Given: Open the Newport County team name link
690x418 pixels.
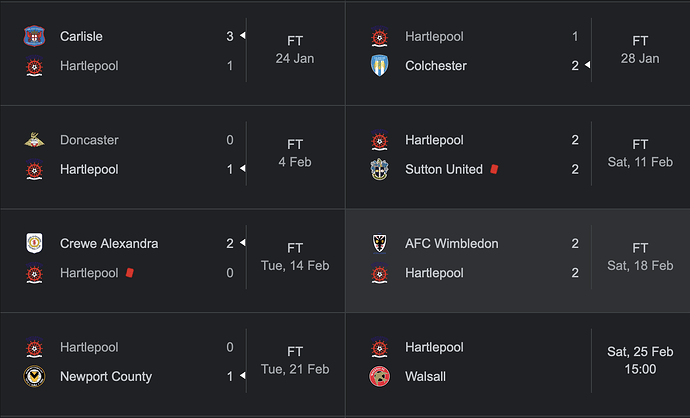Looking at the screenshot, I should [x=106, y=377].
